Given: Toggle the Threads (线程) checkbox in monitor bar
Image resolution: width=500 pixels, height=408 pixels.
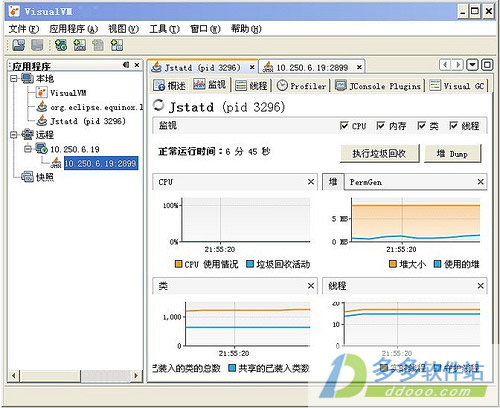Looking at the screenshot, I should point(453,126).
